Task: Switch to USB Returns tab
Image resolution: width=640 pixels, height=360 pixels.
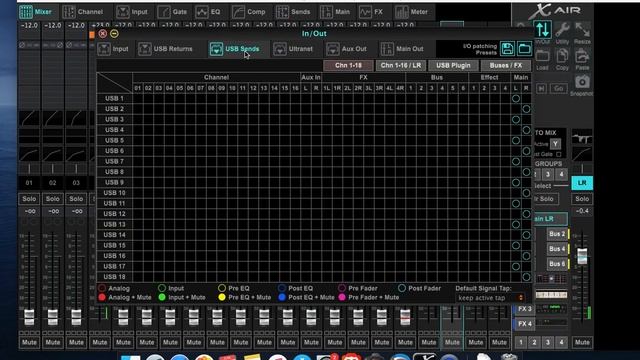Action: tap(165, 49)
